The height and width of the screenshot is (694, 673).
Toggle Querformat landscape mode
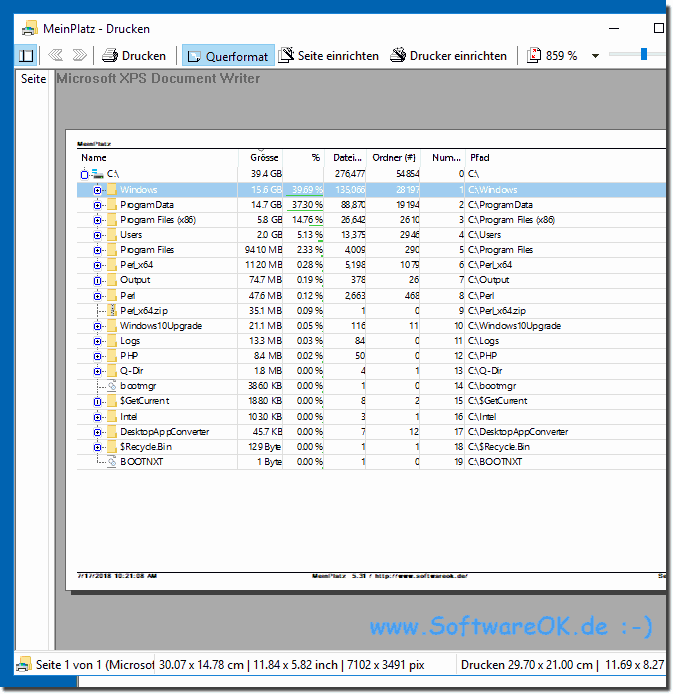tap(228, 55)
